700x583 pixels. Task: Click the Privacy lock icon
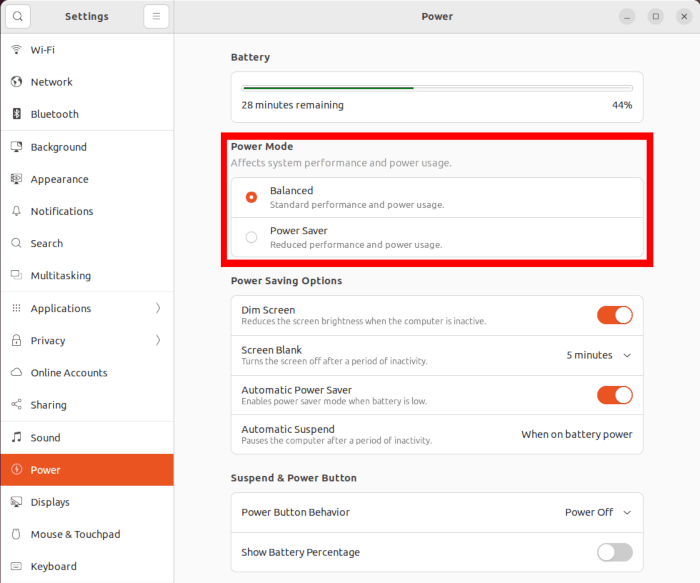click(17, 340)
